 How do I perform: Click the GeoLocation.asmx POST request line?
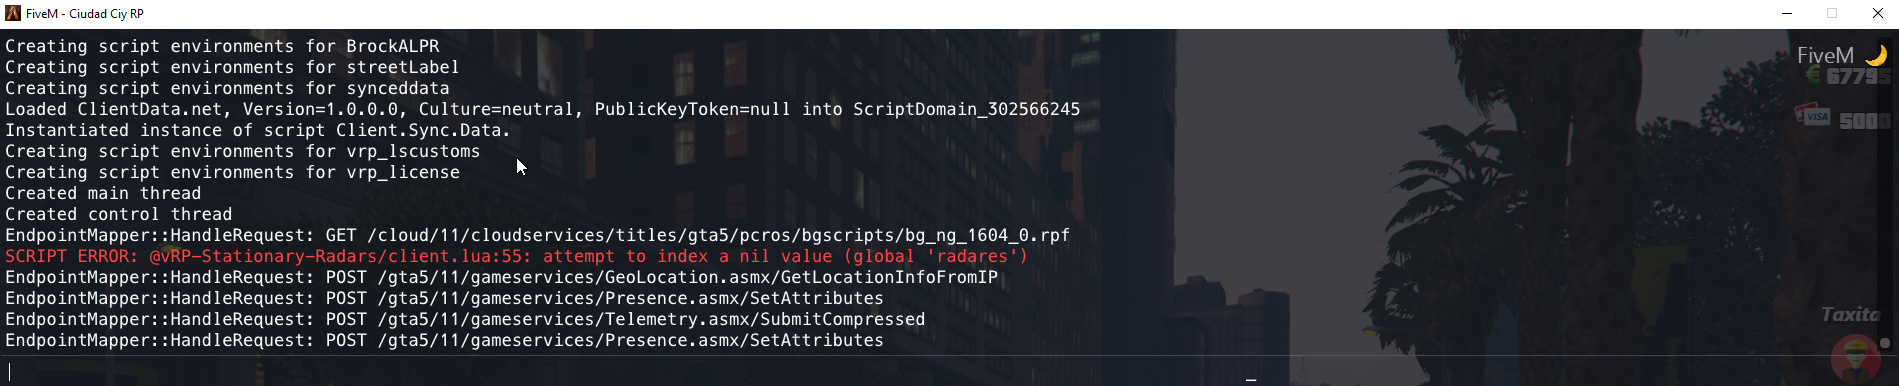coord(501,277)
